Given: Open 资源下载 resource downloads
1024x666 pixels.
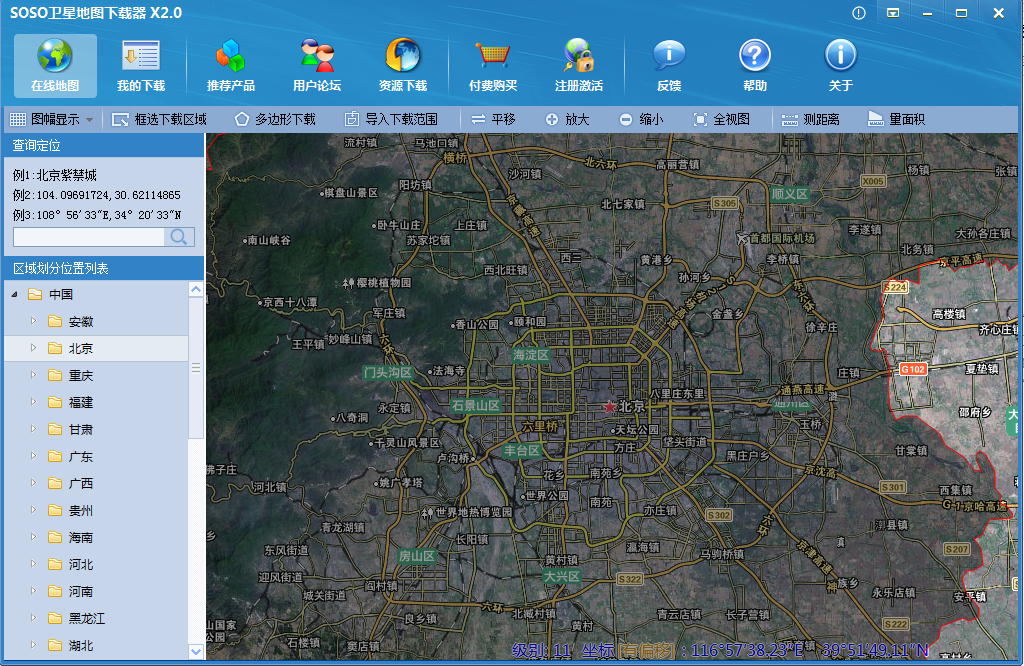Looking at the screenshot, I should (x=403, y=66).
